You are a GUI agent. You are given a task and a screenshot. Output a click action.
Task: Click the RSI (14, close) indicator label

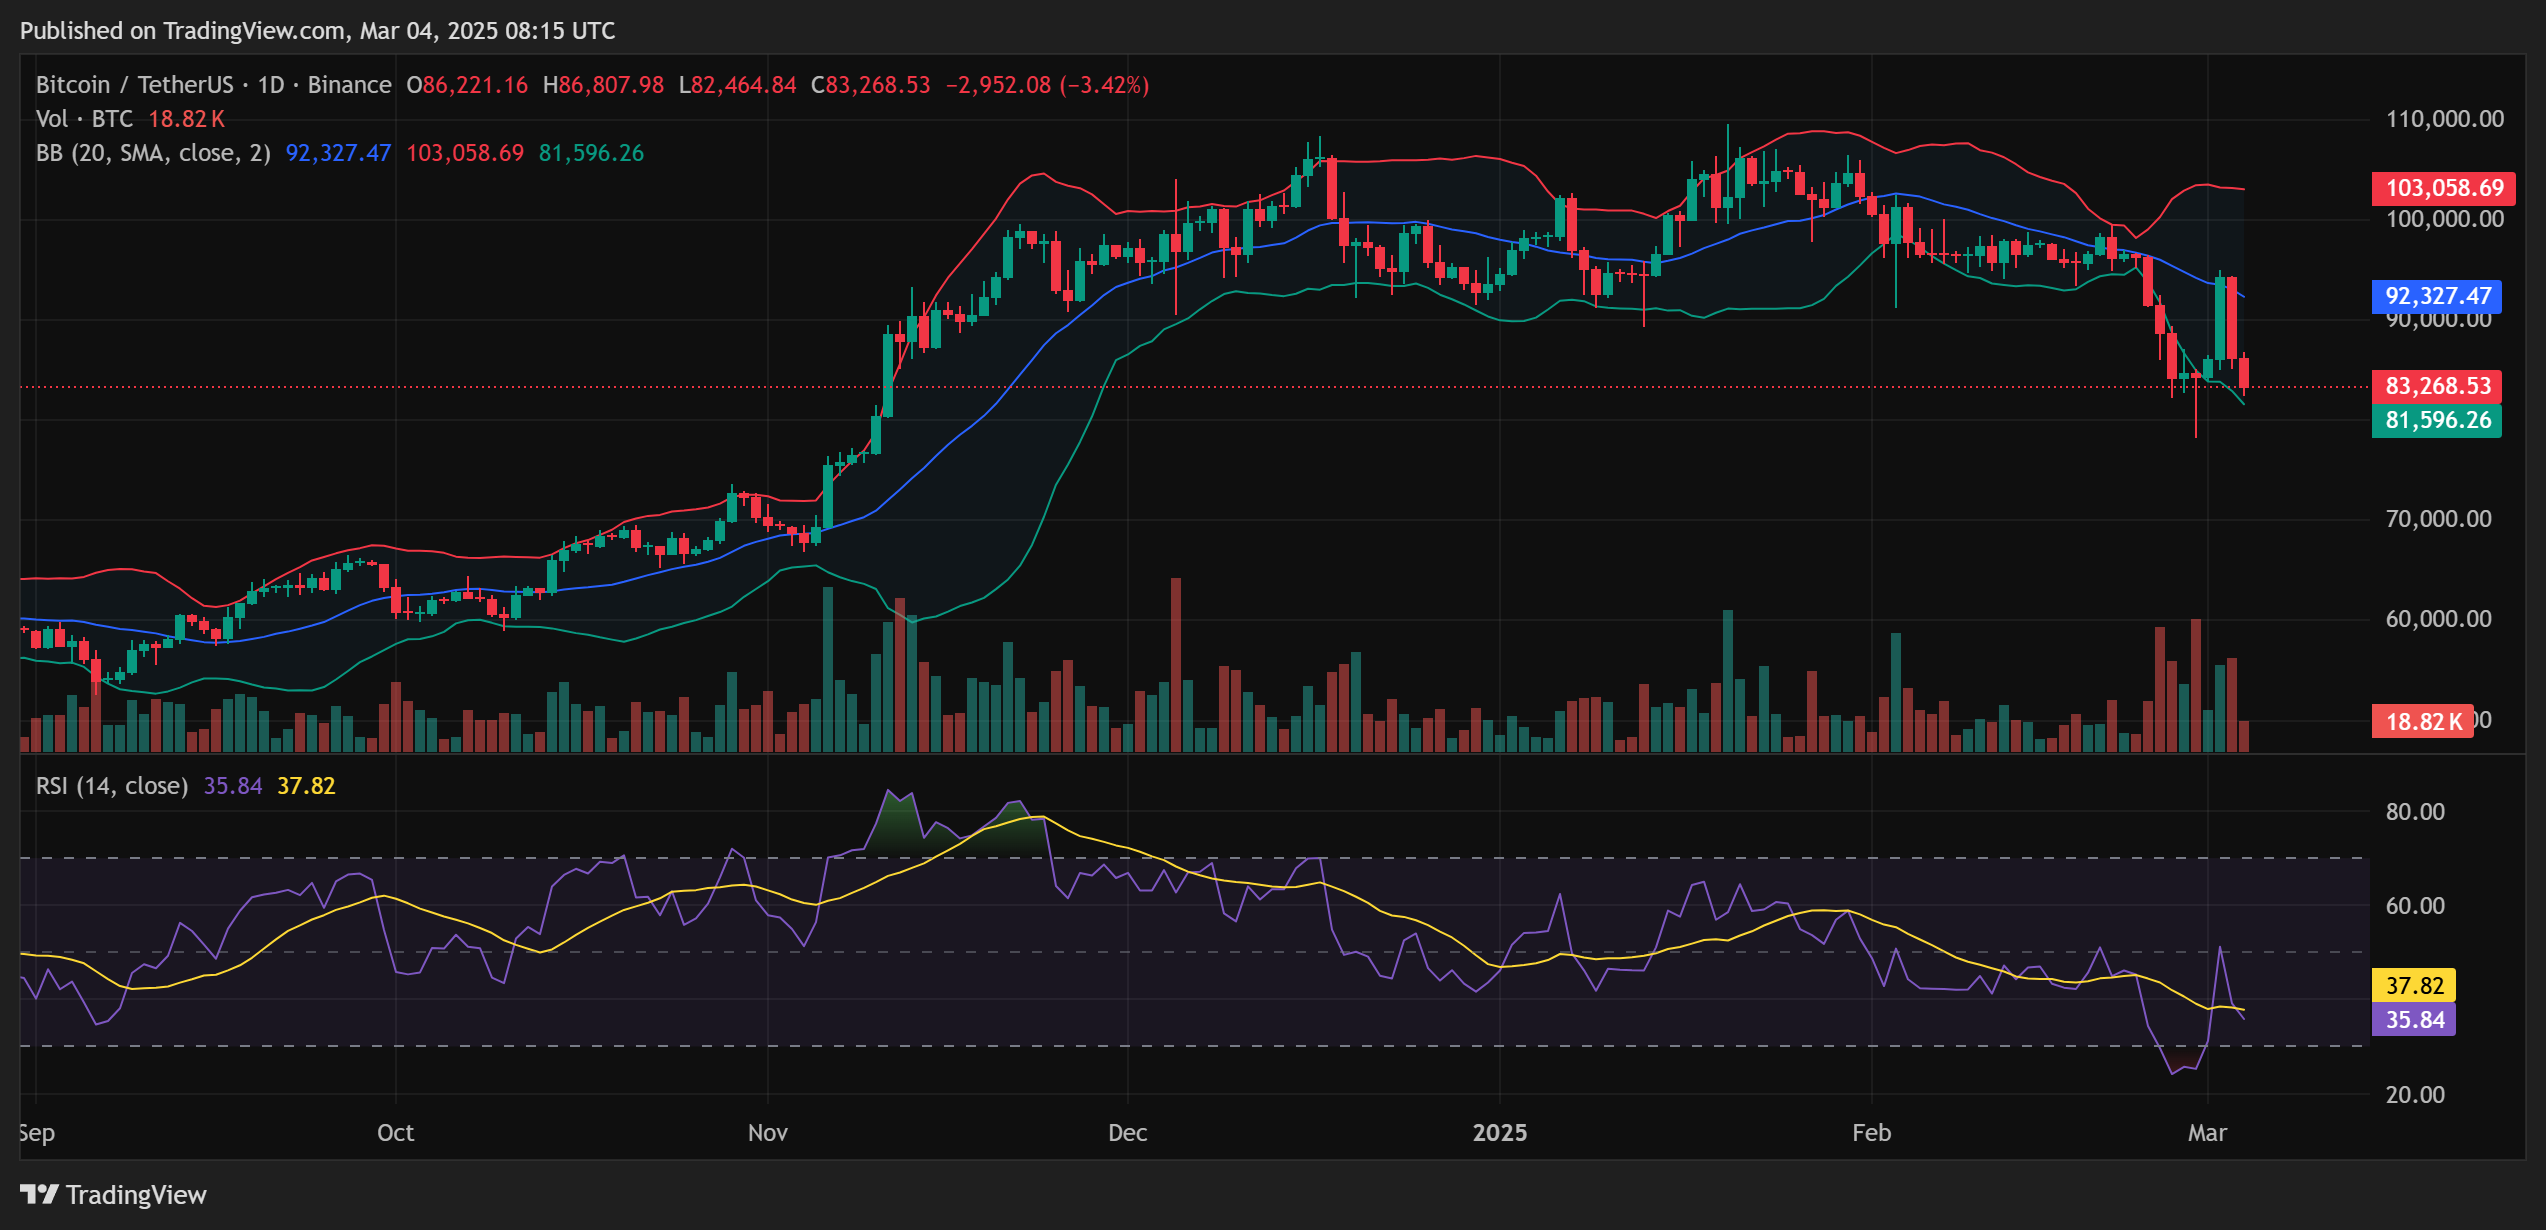[112, 786]
